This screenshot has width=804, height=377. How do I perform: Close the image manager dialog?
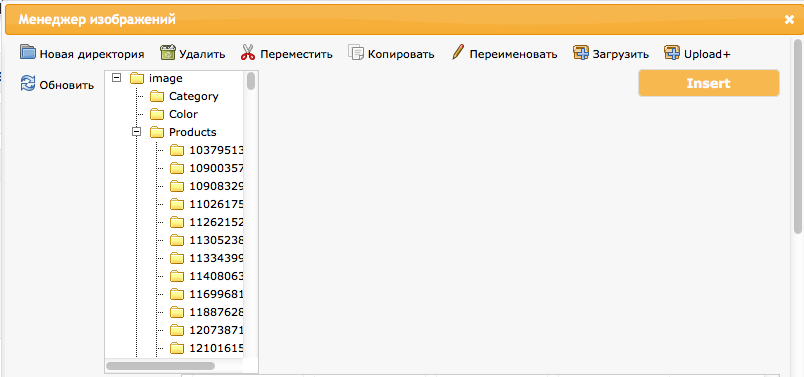[x=789, y=19]
